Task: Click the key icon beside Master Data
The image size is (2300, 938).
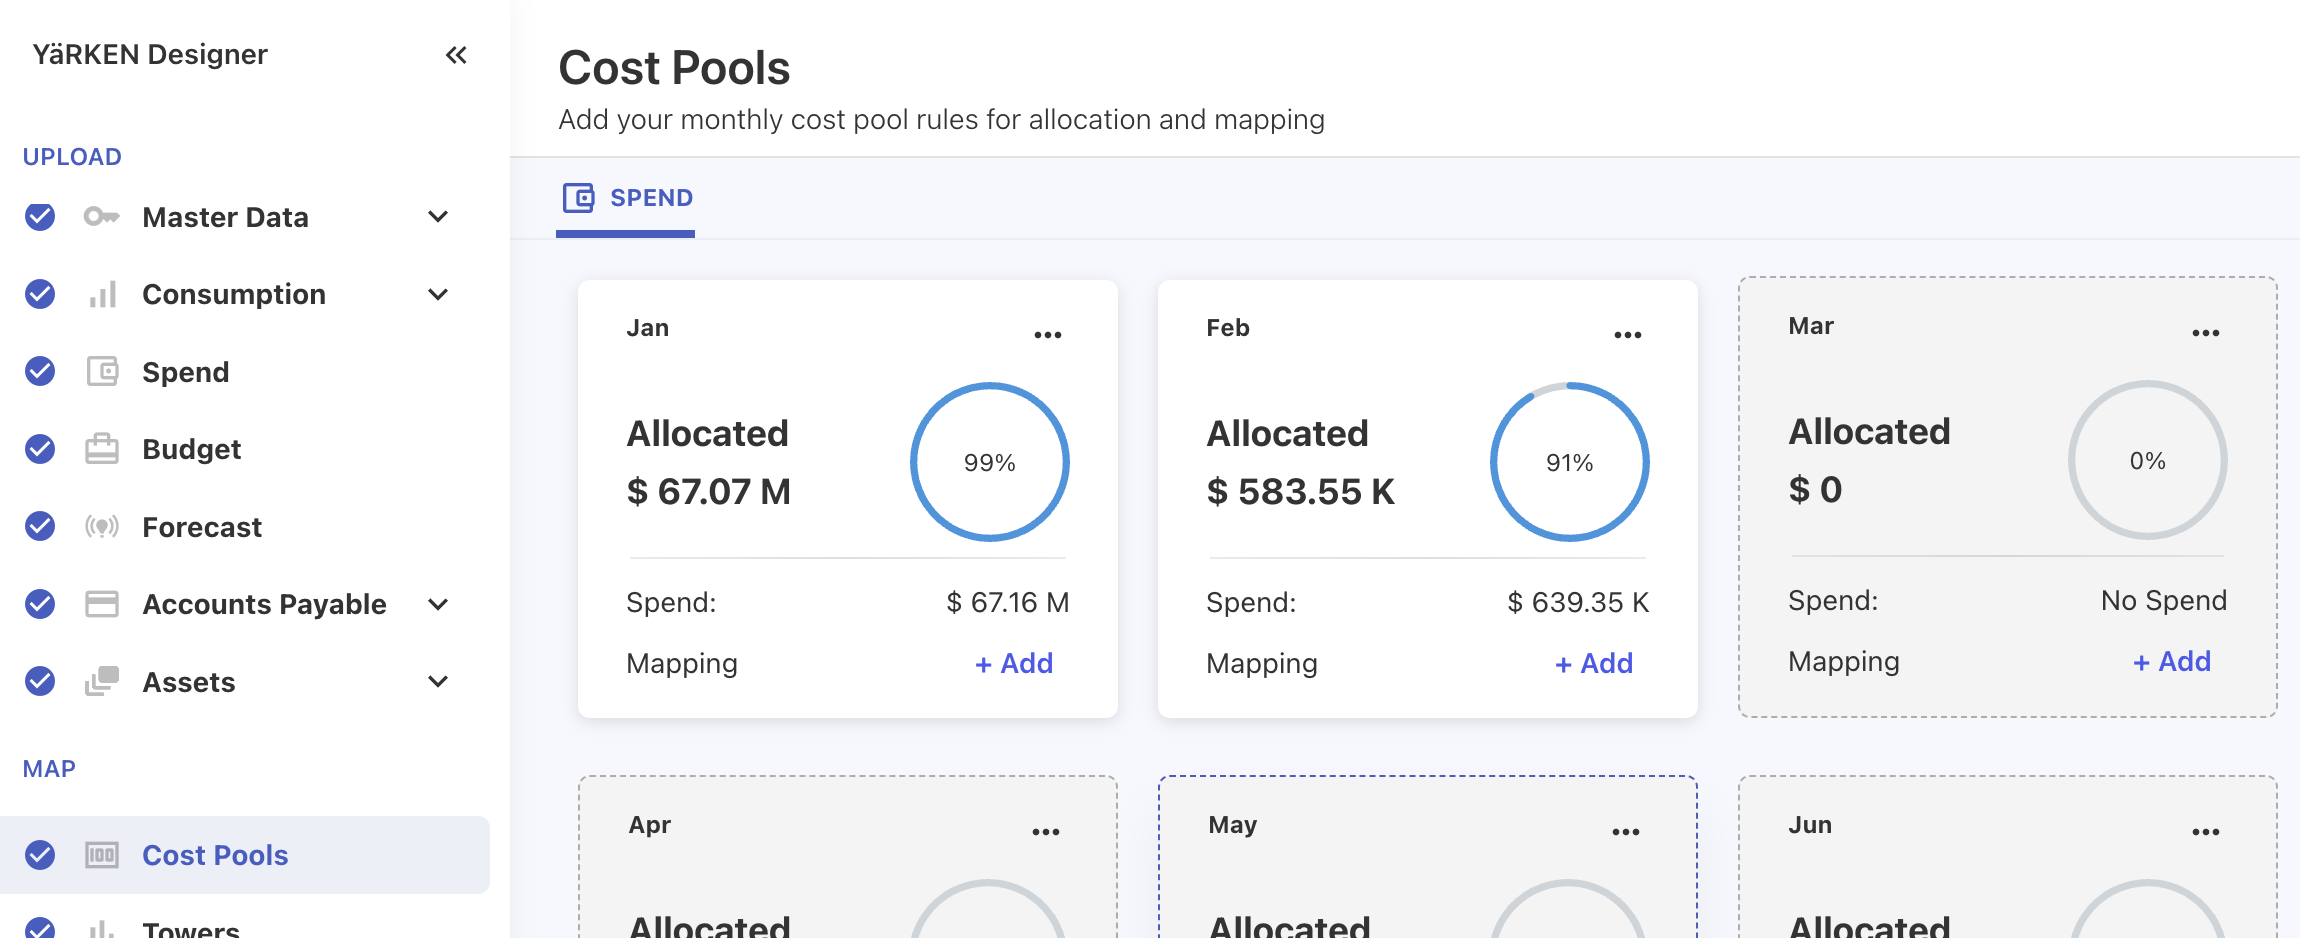Action: point(101,217)
